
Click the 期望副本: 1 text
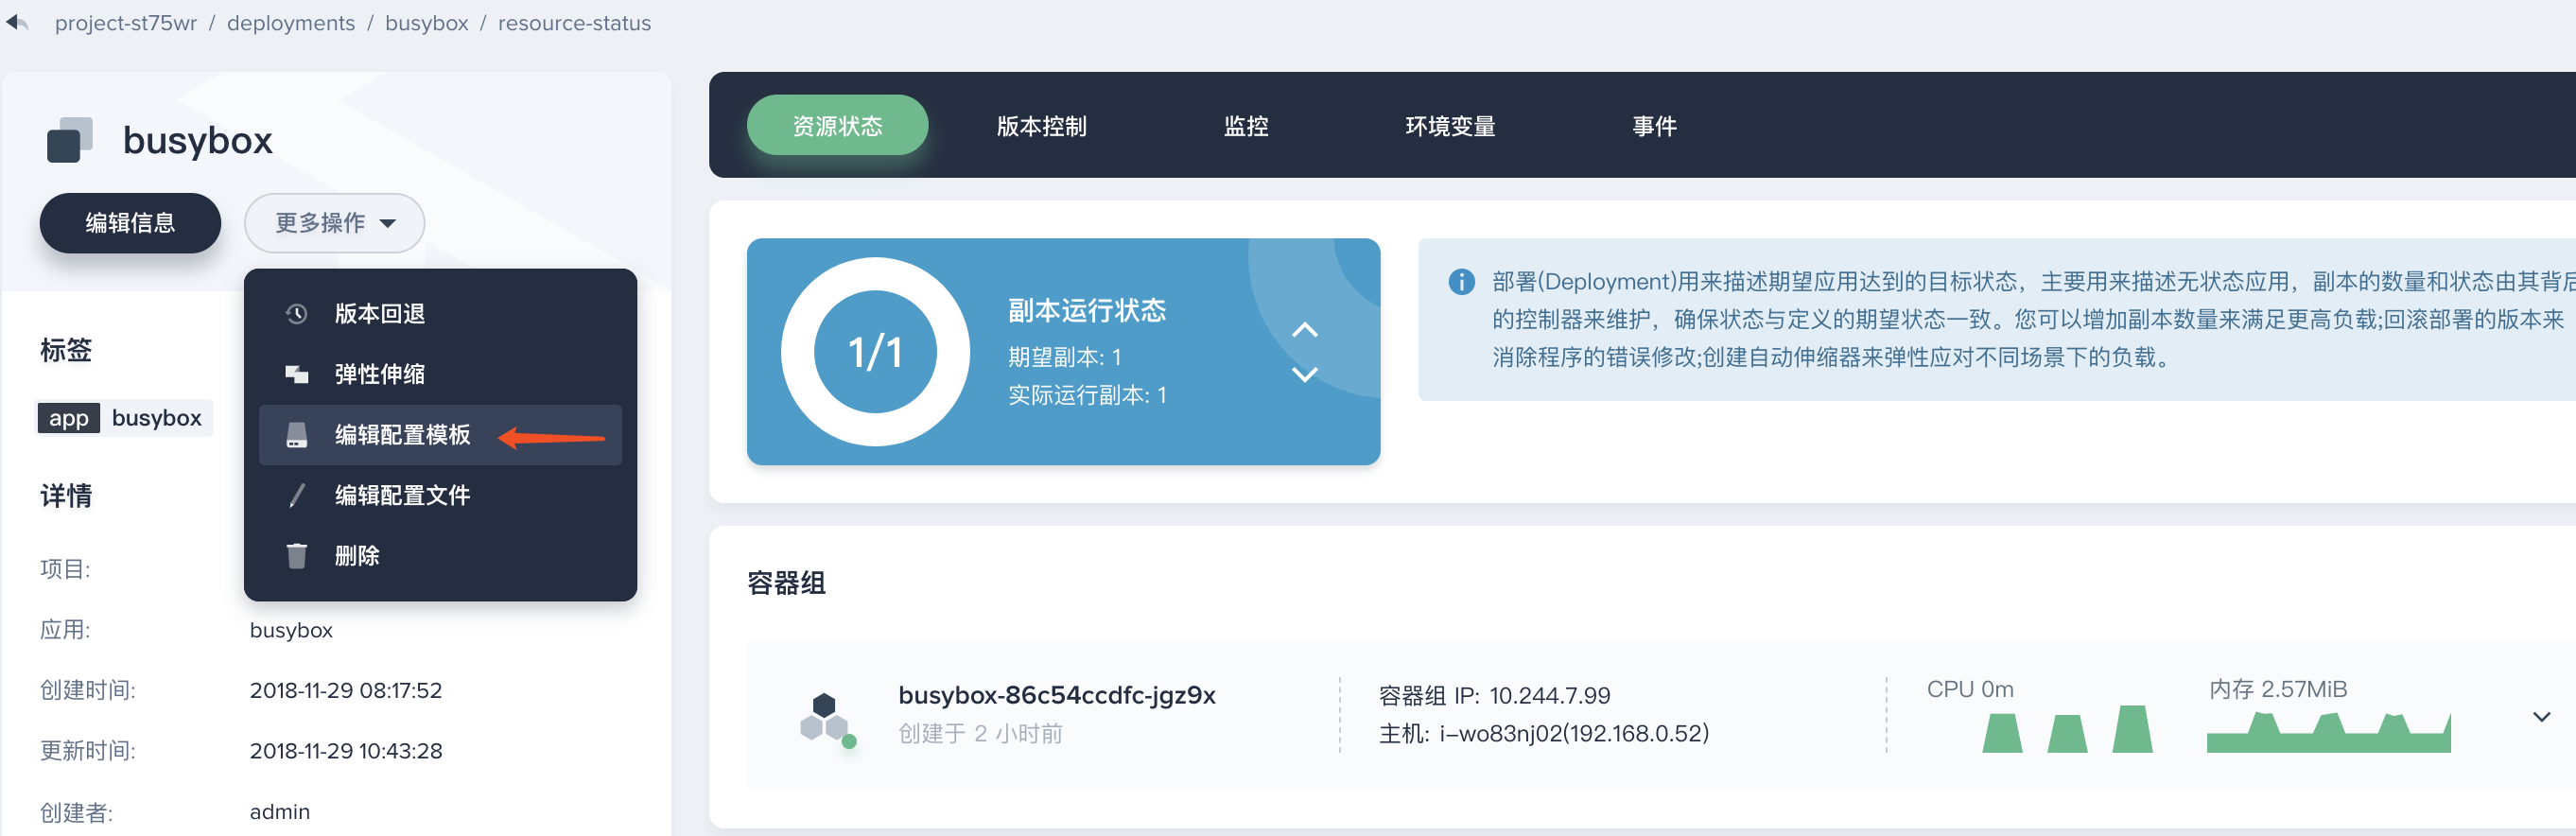click(x=1064, y=357)
